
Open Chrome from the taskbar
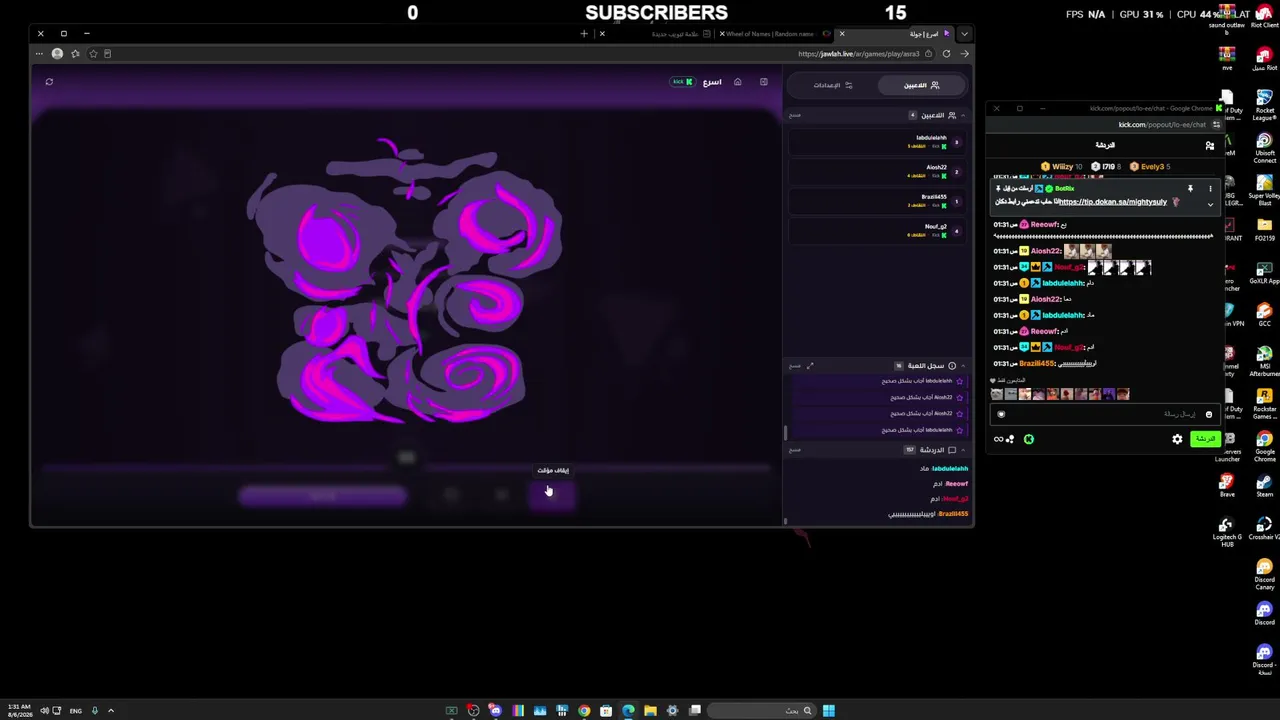point(584,711)
